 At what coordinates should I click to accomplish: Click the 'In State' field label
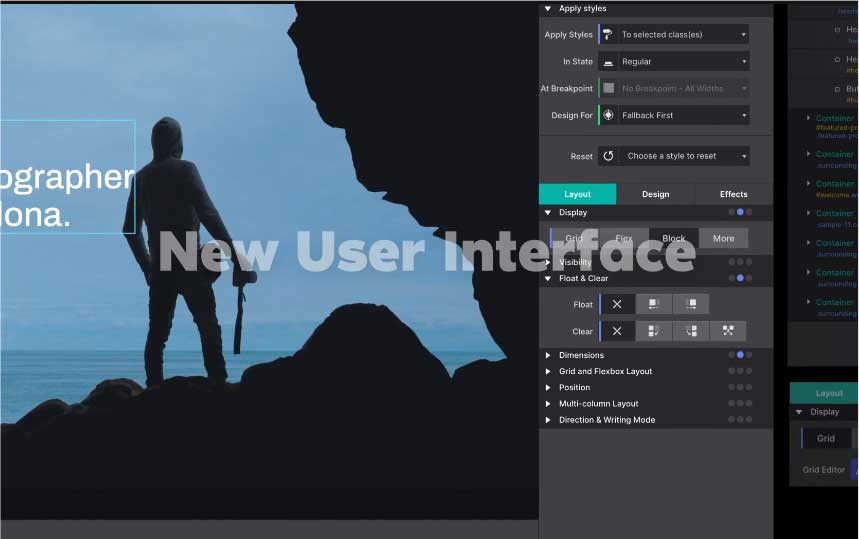coord(577,62)
